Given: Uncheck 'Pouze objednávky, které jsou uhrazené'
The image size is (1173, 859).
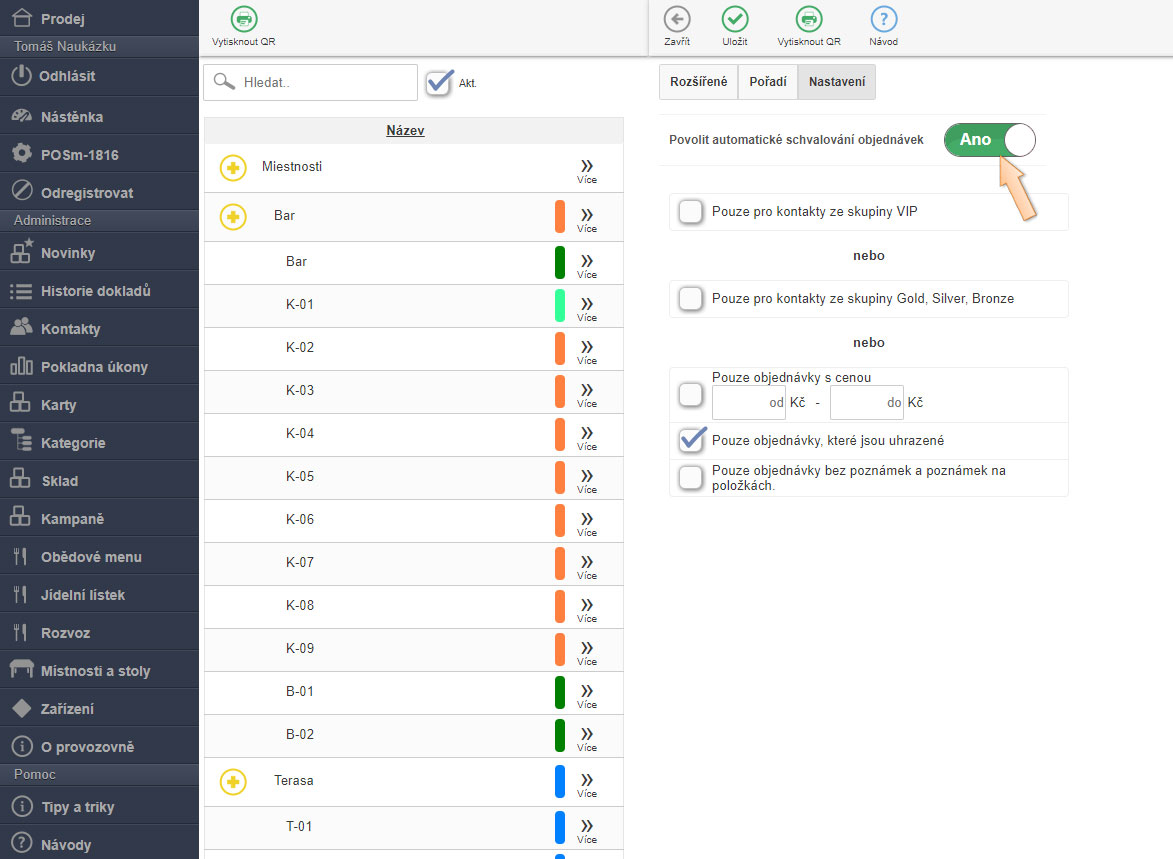Looking at the screenshot, I should (x=691, y=440).
